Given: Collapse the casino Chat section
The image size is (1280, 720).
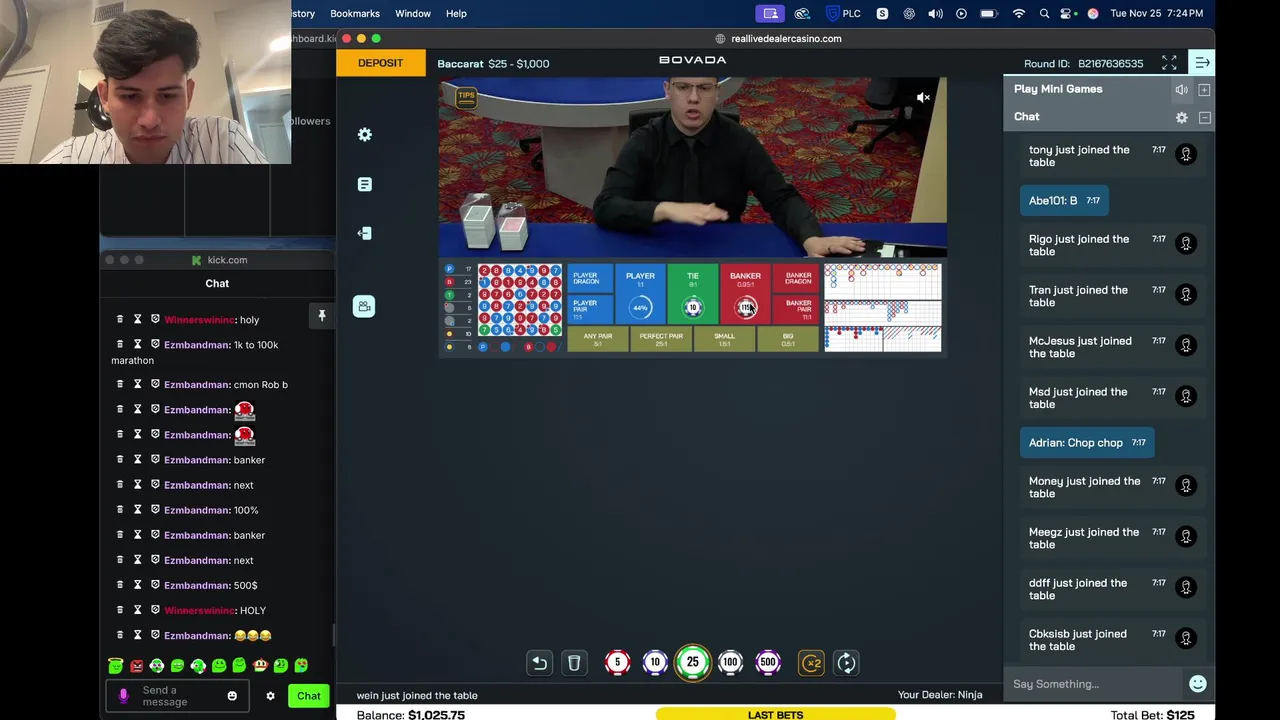Looking at the screenshot, I should click(x=1204, y=118).
